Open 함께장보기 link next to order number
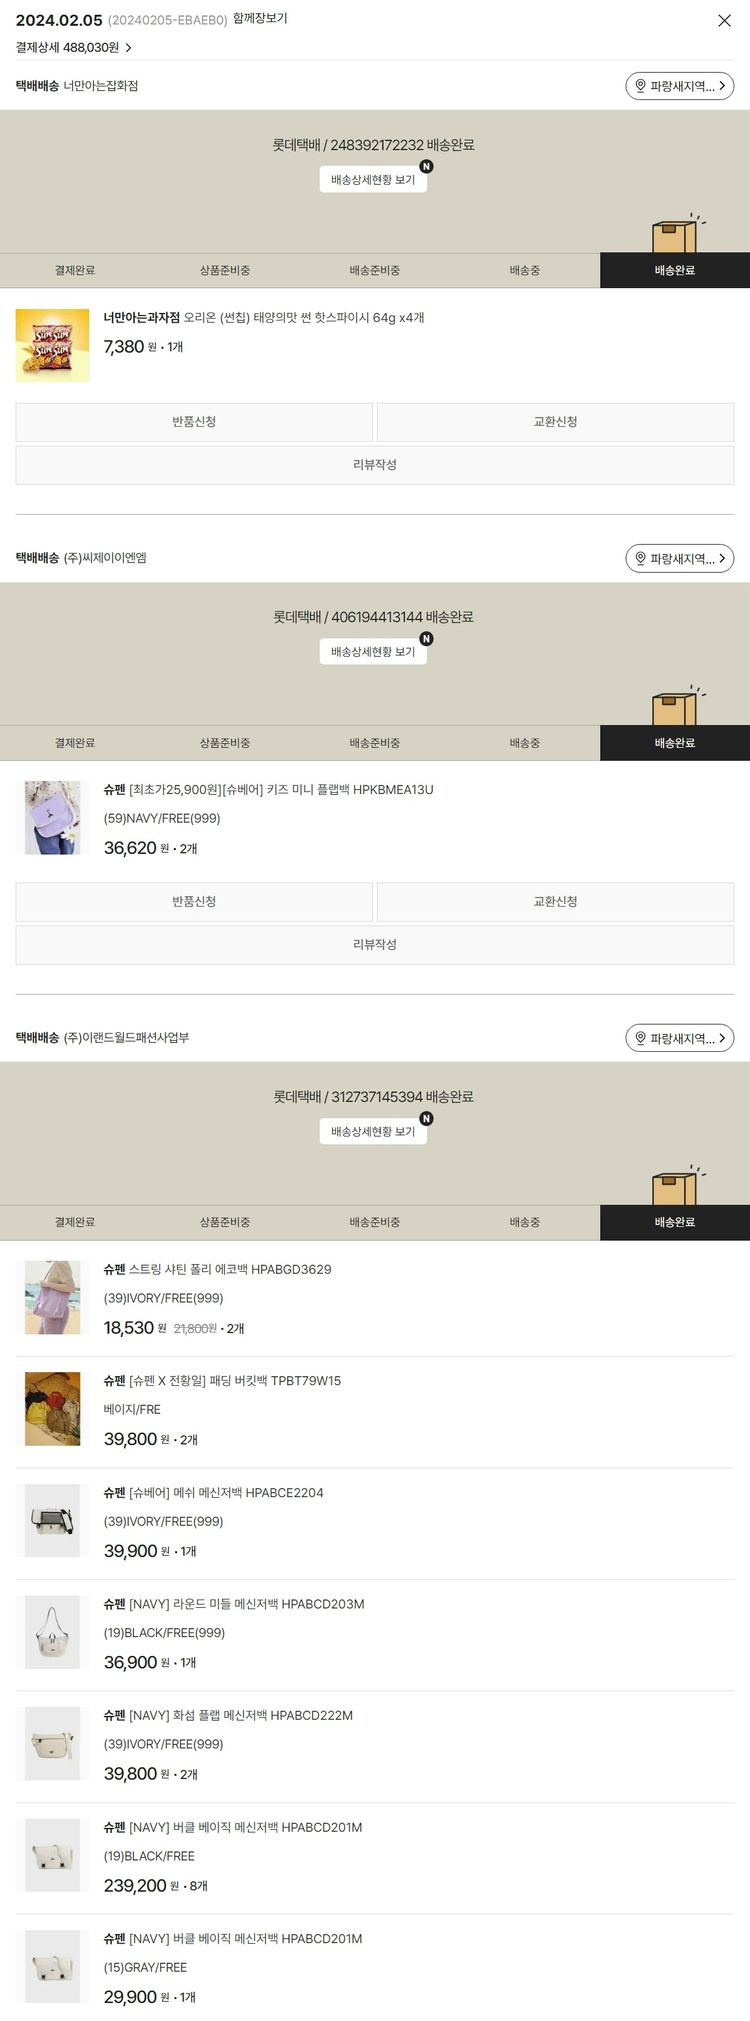The height and width of the screenshot is (2021, 750). 260,19
